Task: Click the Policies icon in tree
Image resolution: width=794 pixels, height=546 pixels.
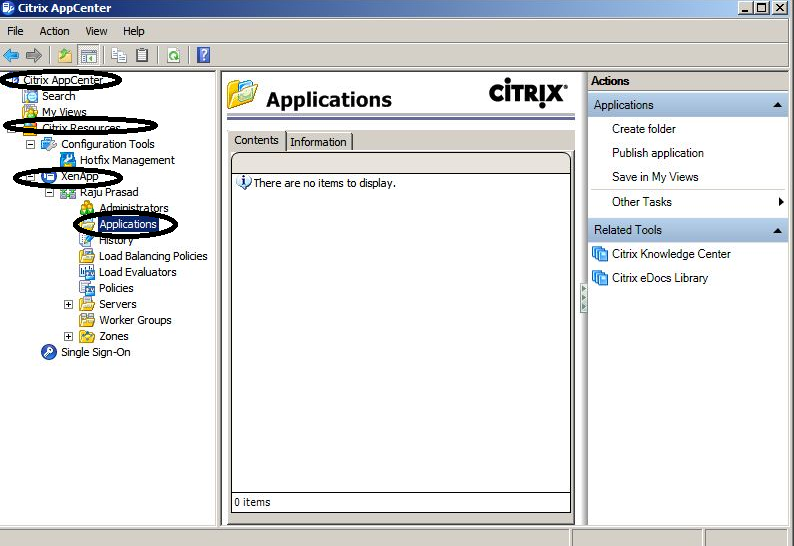Action: [x=87, y=288]
